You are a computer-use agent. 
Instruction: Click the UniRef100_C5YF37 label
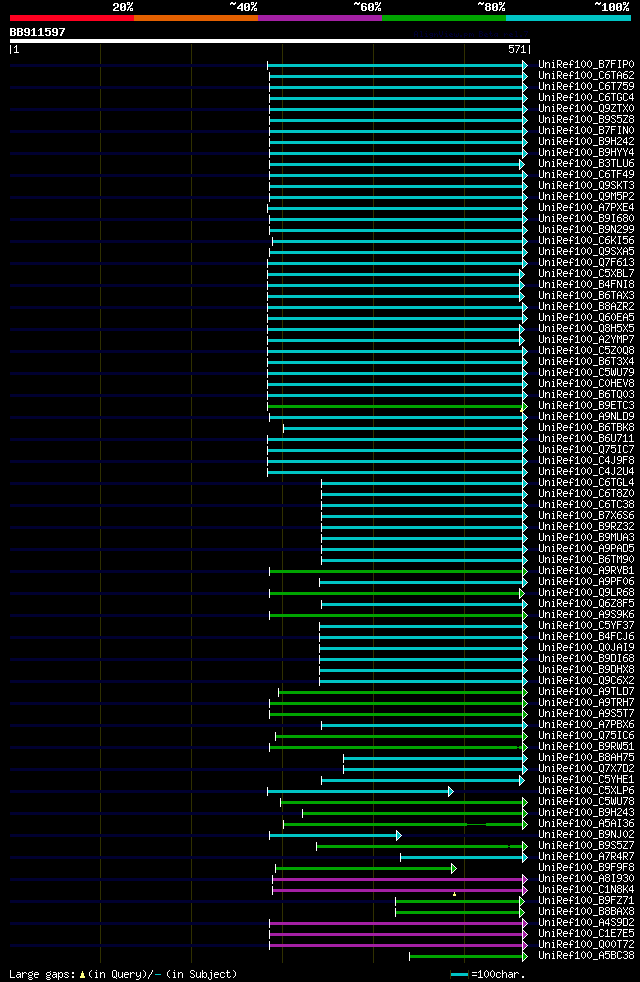tap(586, 626)
